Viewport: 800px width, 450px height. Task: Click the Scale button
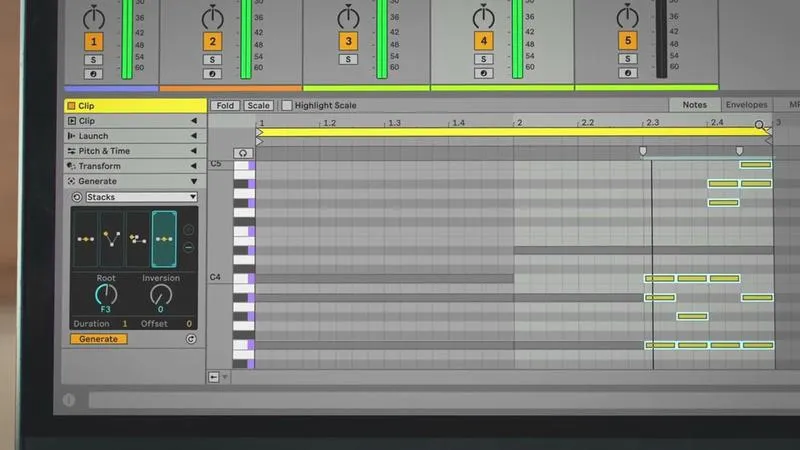click(x=258, y=106)
